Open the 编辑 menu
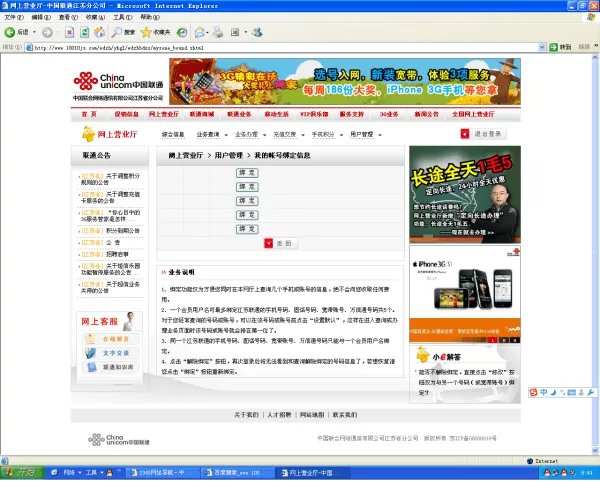The width and height of the screenshot is (600, 482). [x=41, y=17]
